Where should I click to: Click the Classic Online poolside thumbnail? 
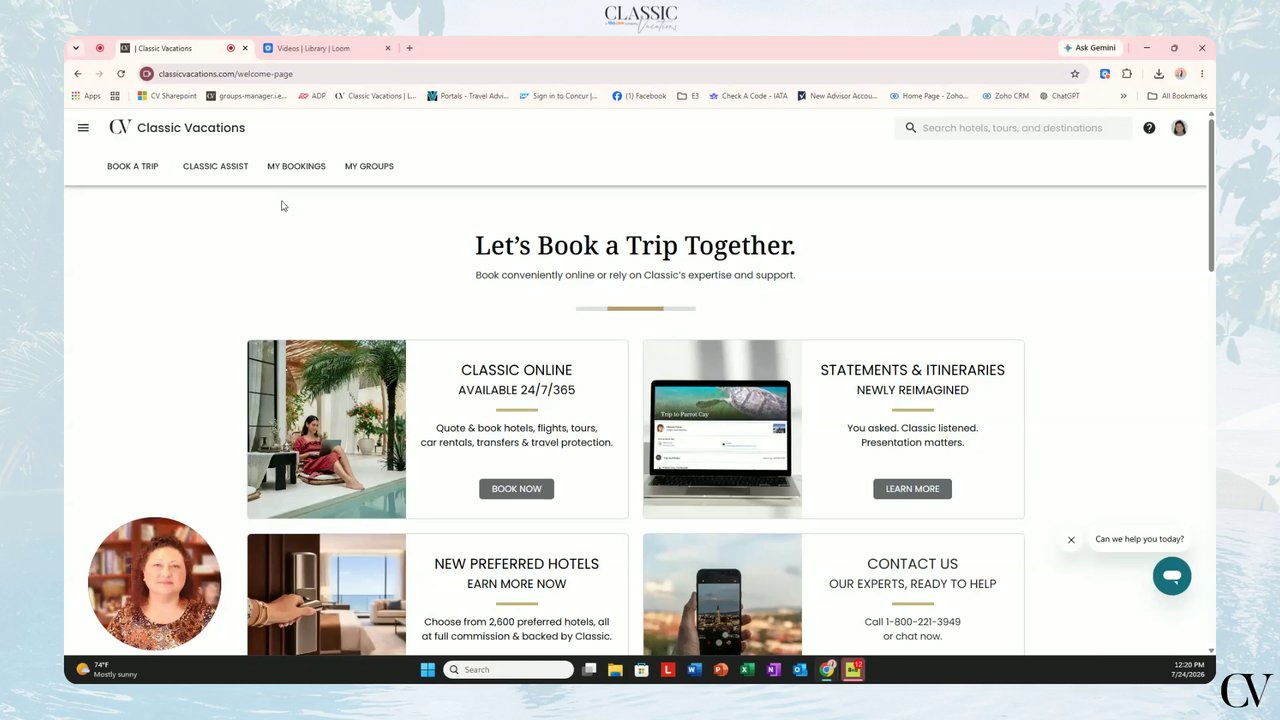pyautogui.click(x=327, y=429)
